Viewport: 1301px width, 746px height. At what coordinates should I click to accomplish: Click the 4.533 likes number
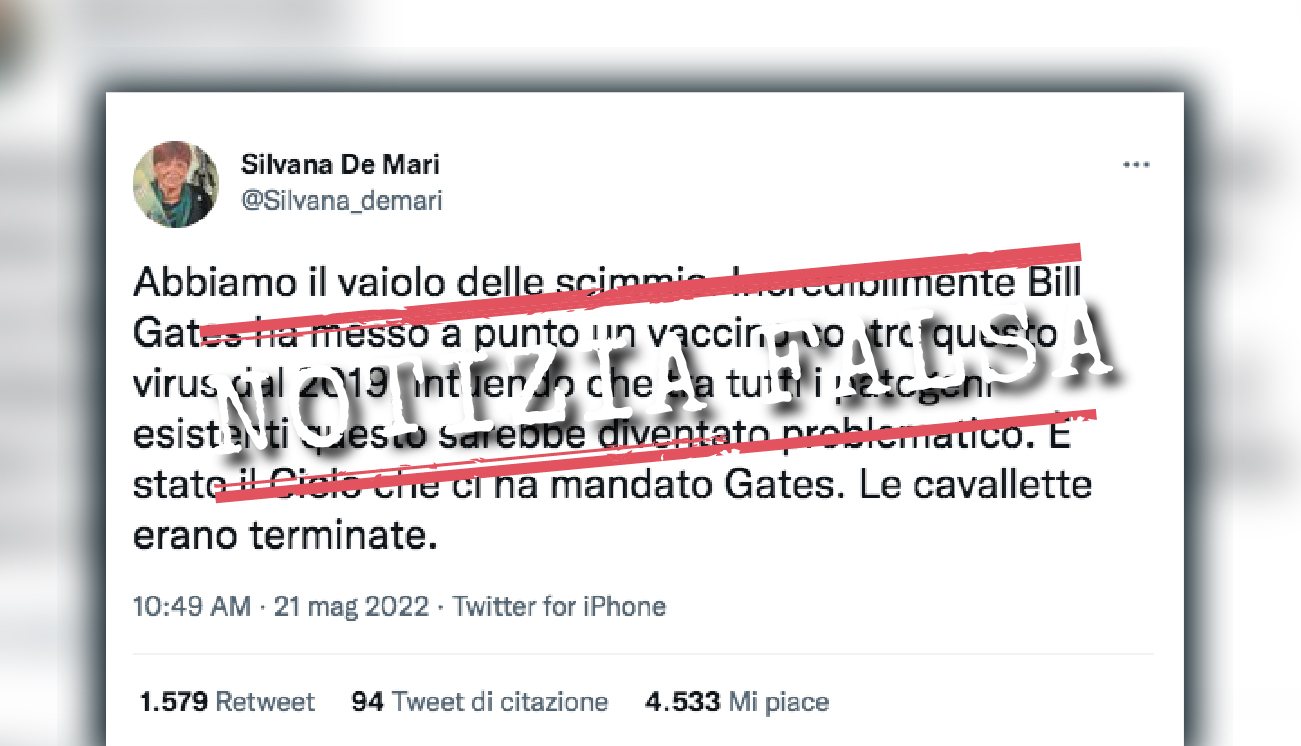pyautogui.click(x=682, y=702)
